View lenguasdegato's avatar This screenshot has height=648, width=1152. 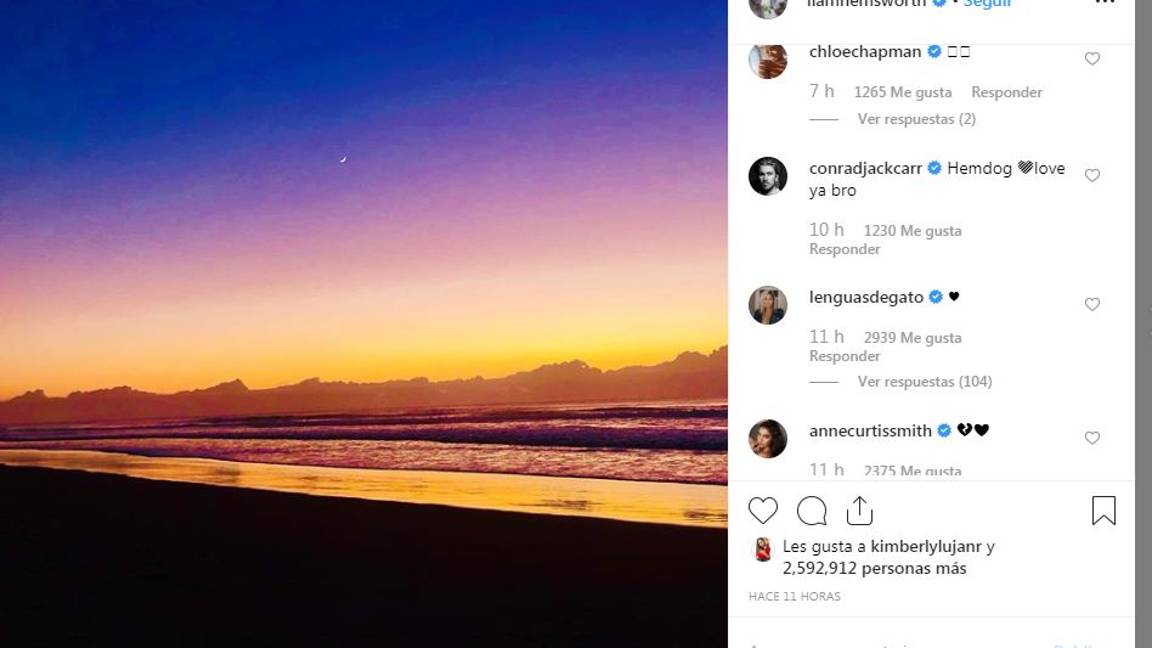(768, 305)
